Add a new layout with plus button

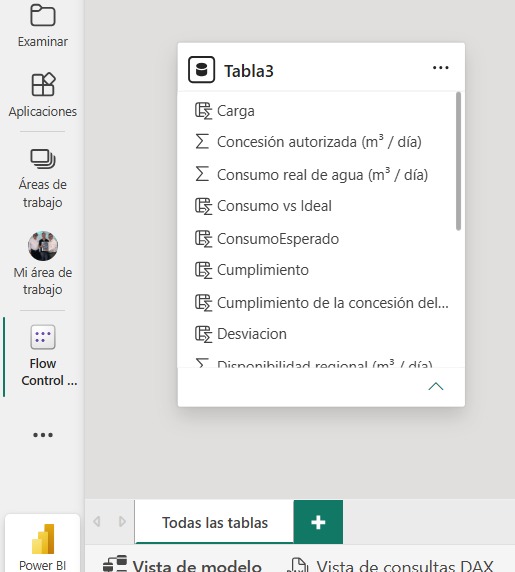tap(318, 522)
